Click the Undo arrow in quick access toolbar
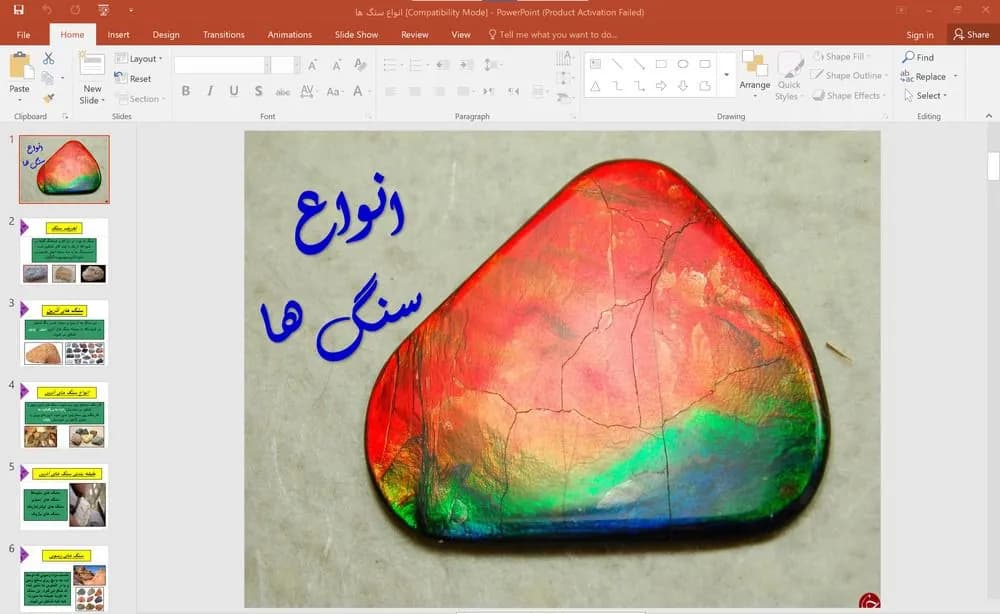The height and width of the screenshot is (614, 1000). pyautogui.click(x=47, y=10)
